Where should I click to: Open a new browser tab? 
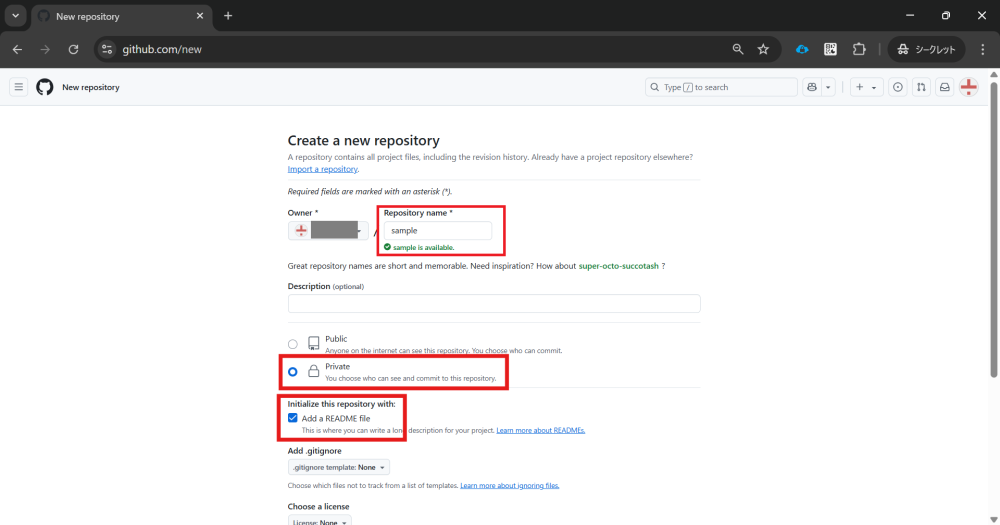pos(228,16)
